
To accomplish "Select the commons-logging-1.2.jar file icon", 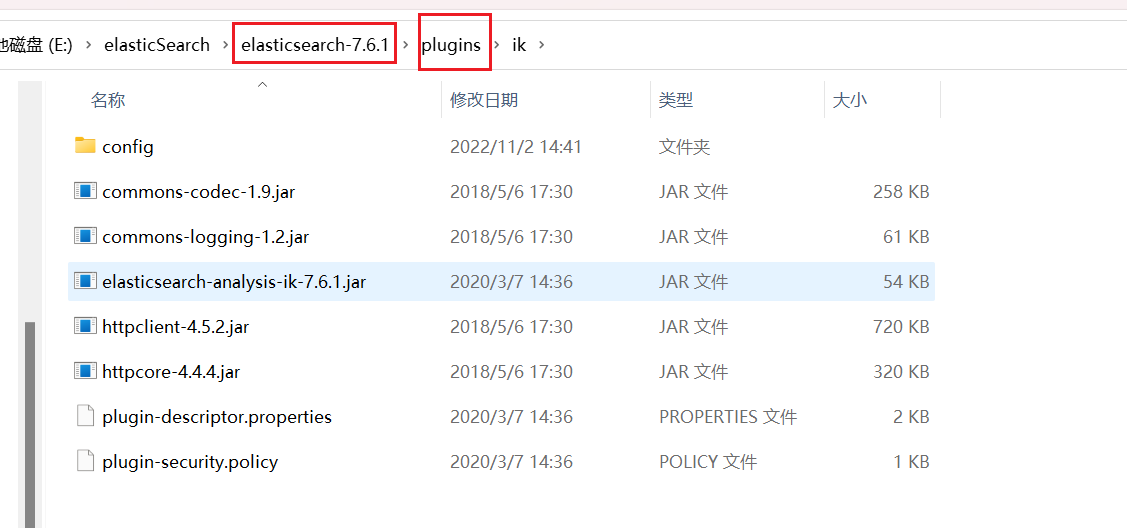I will click(85, 236).
